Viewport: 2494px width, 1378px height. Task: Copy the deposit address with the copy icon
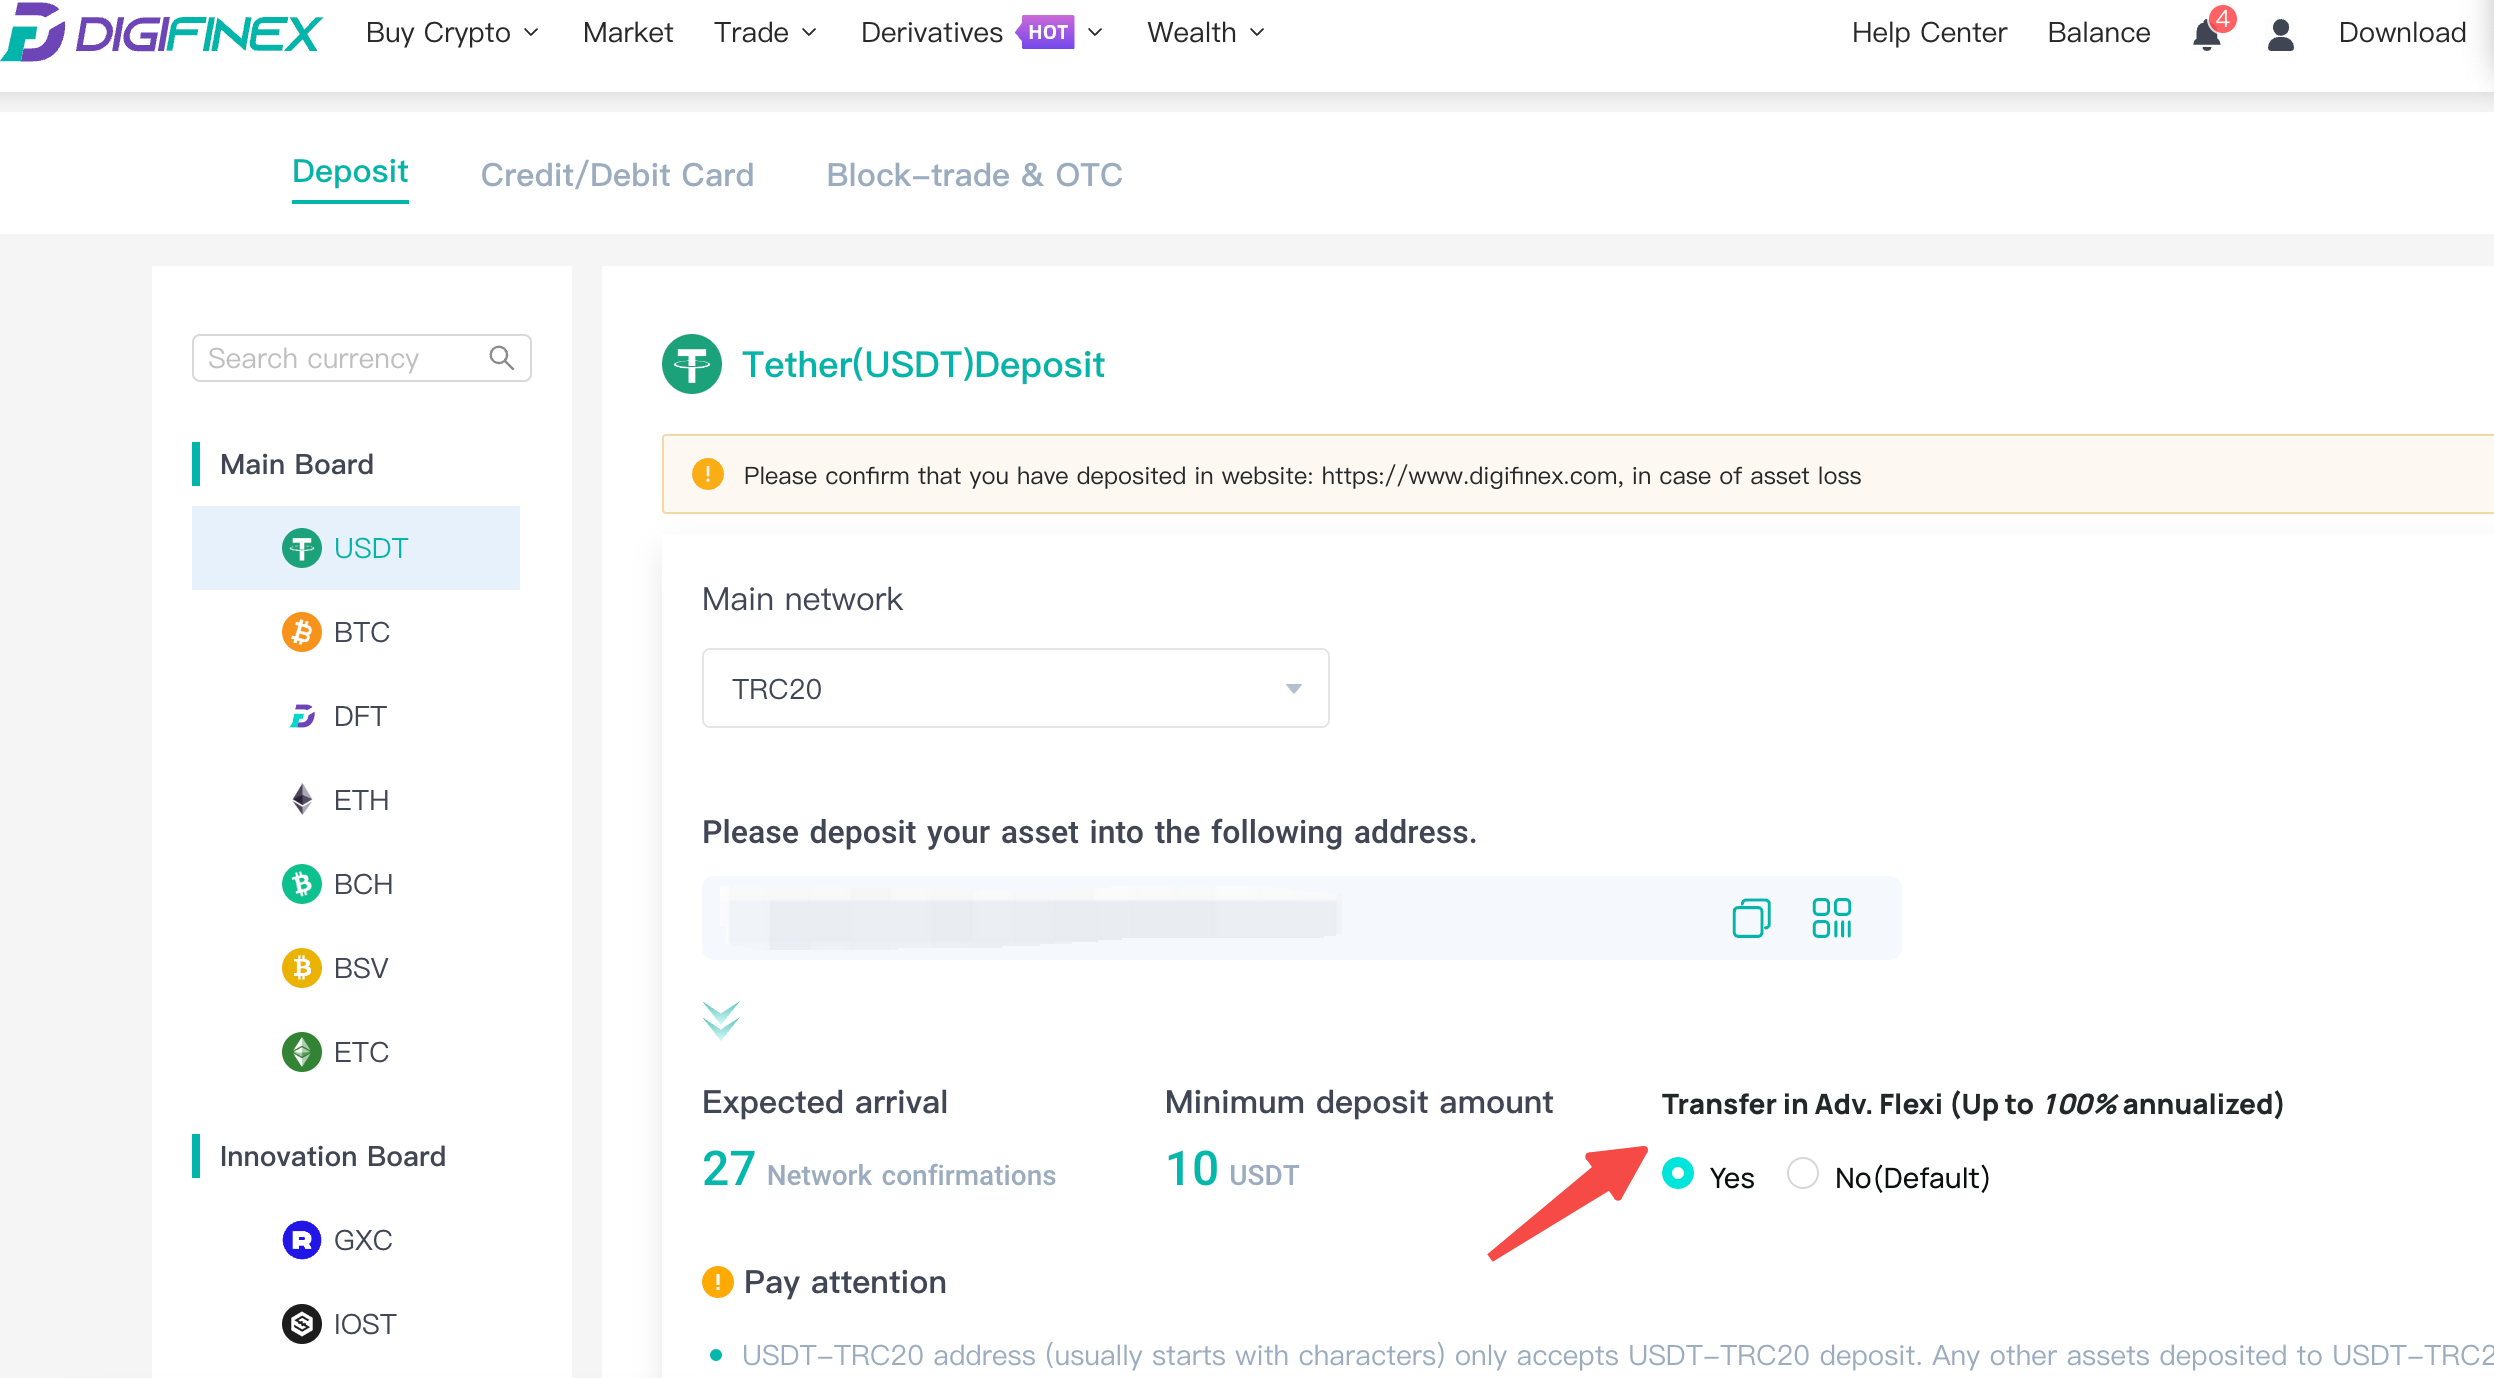pyautogui.click(x=1750, y=917)
